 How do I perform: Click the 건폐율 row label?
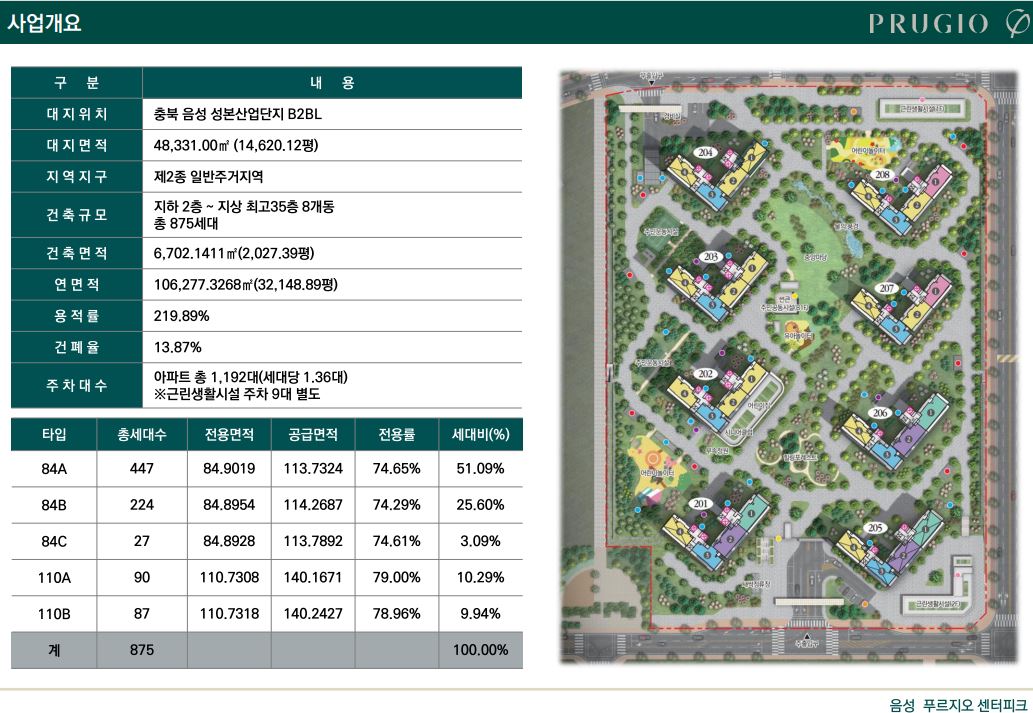coord(76,347)
